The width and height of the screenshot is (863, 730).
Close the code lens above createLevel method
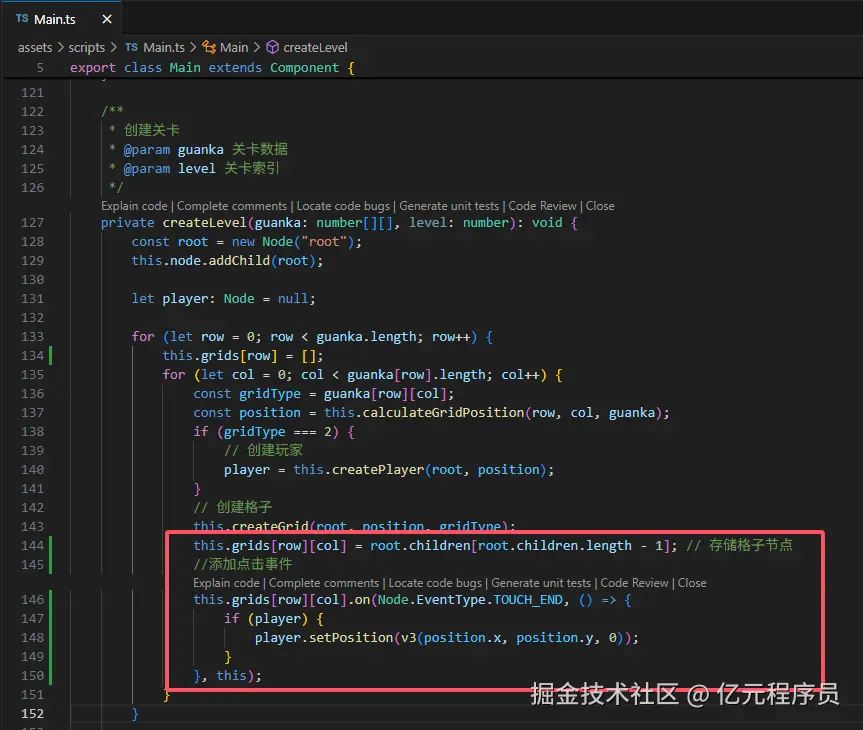pyautogui.click(x=600, y=206)
